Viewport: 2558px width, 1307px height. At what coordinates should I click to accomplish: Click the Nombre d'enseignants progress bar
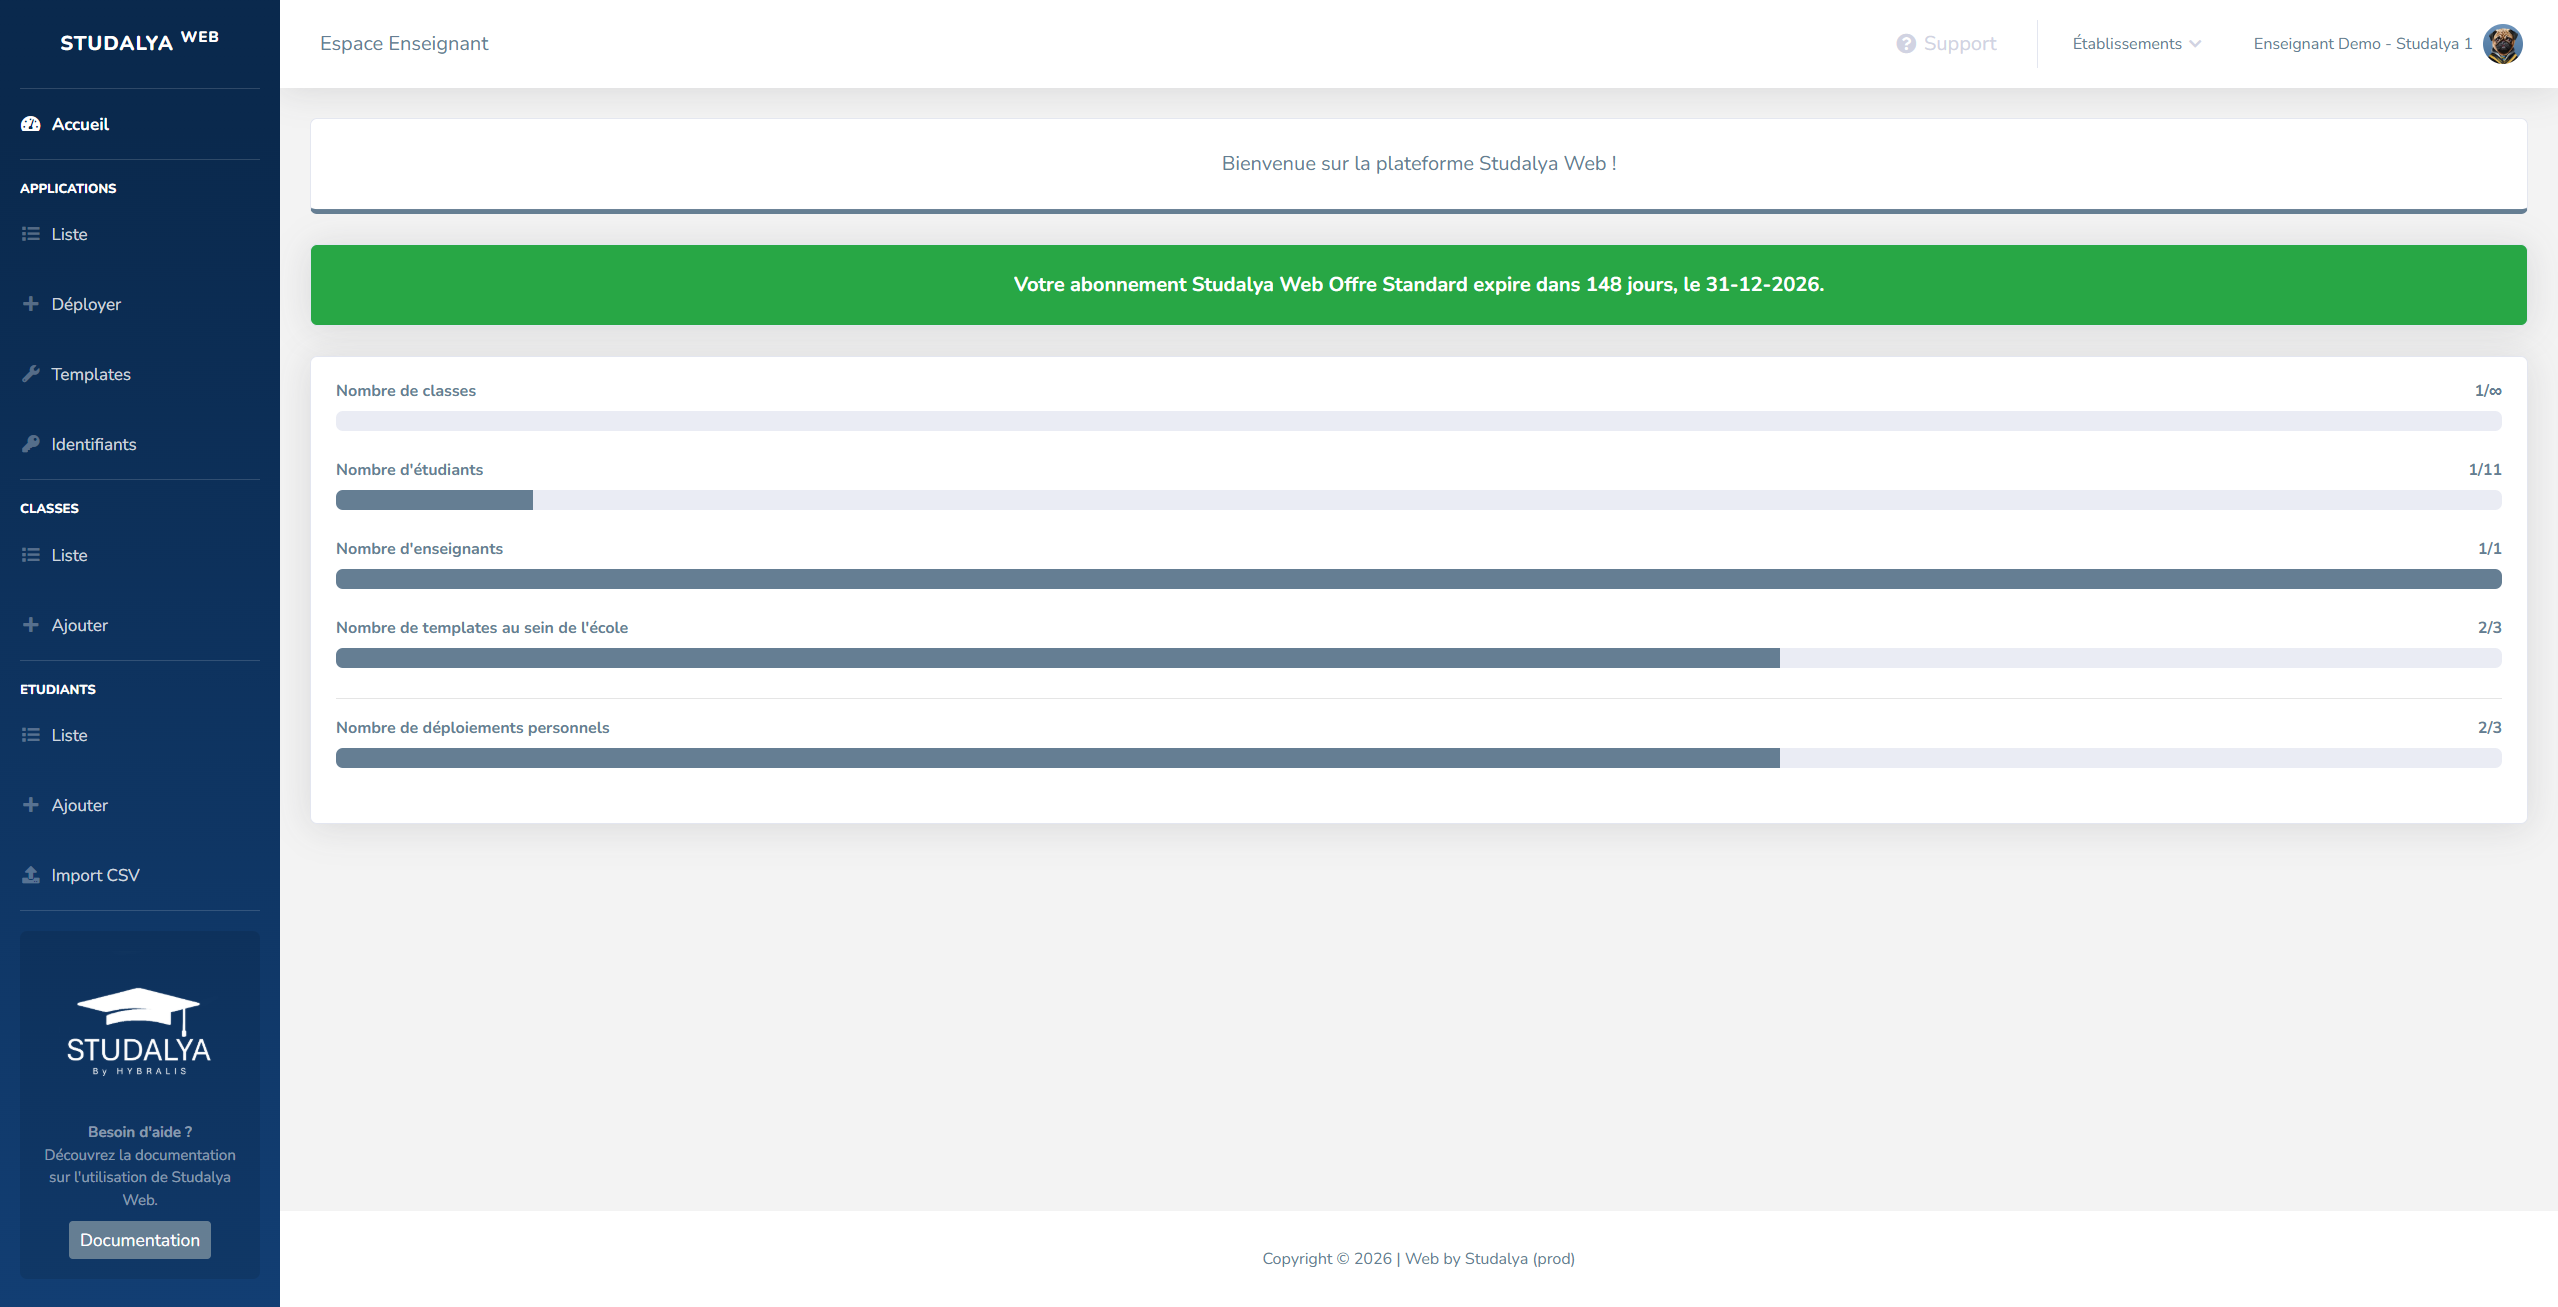tap(1418, 579)
